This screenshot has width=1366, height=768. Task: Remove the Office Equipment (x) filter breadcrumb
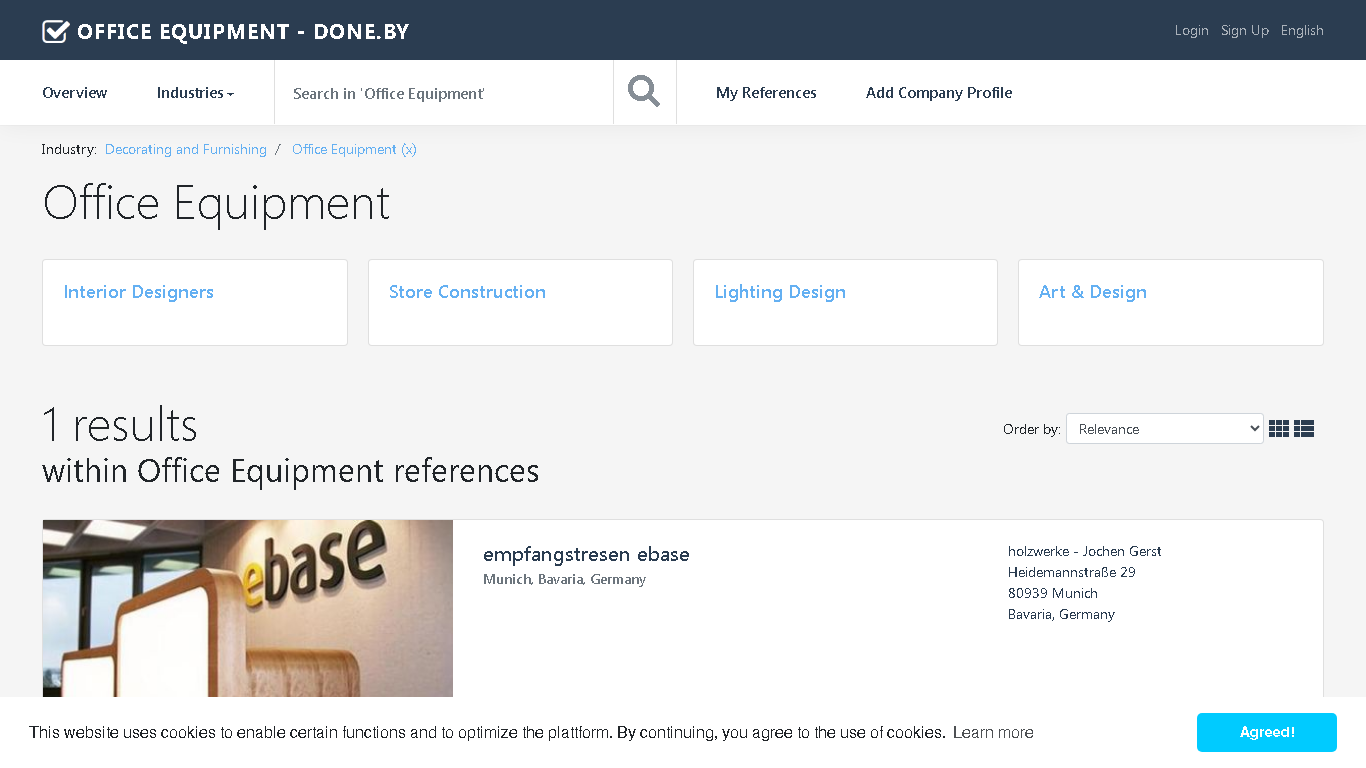click(354, 149)
